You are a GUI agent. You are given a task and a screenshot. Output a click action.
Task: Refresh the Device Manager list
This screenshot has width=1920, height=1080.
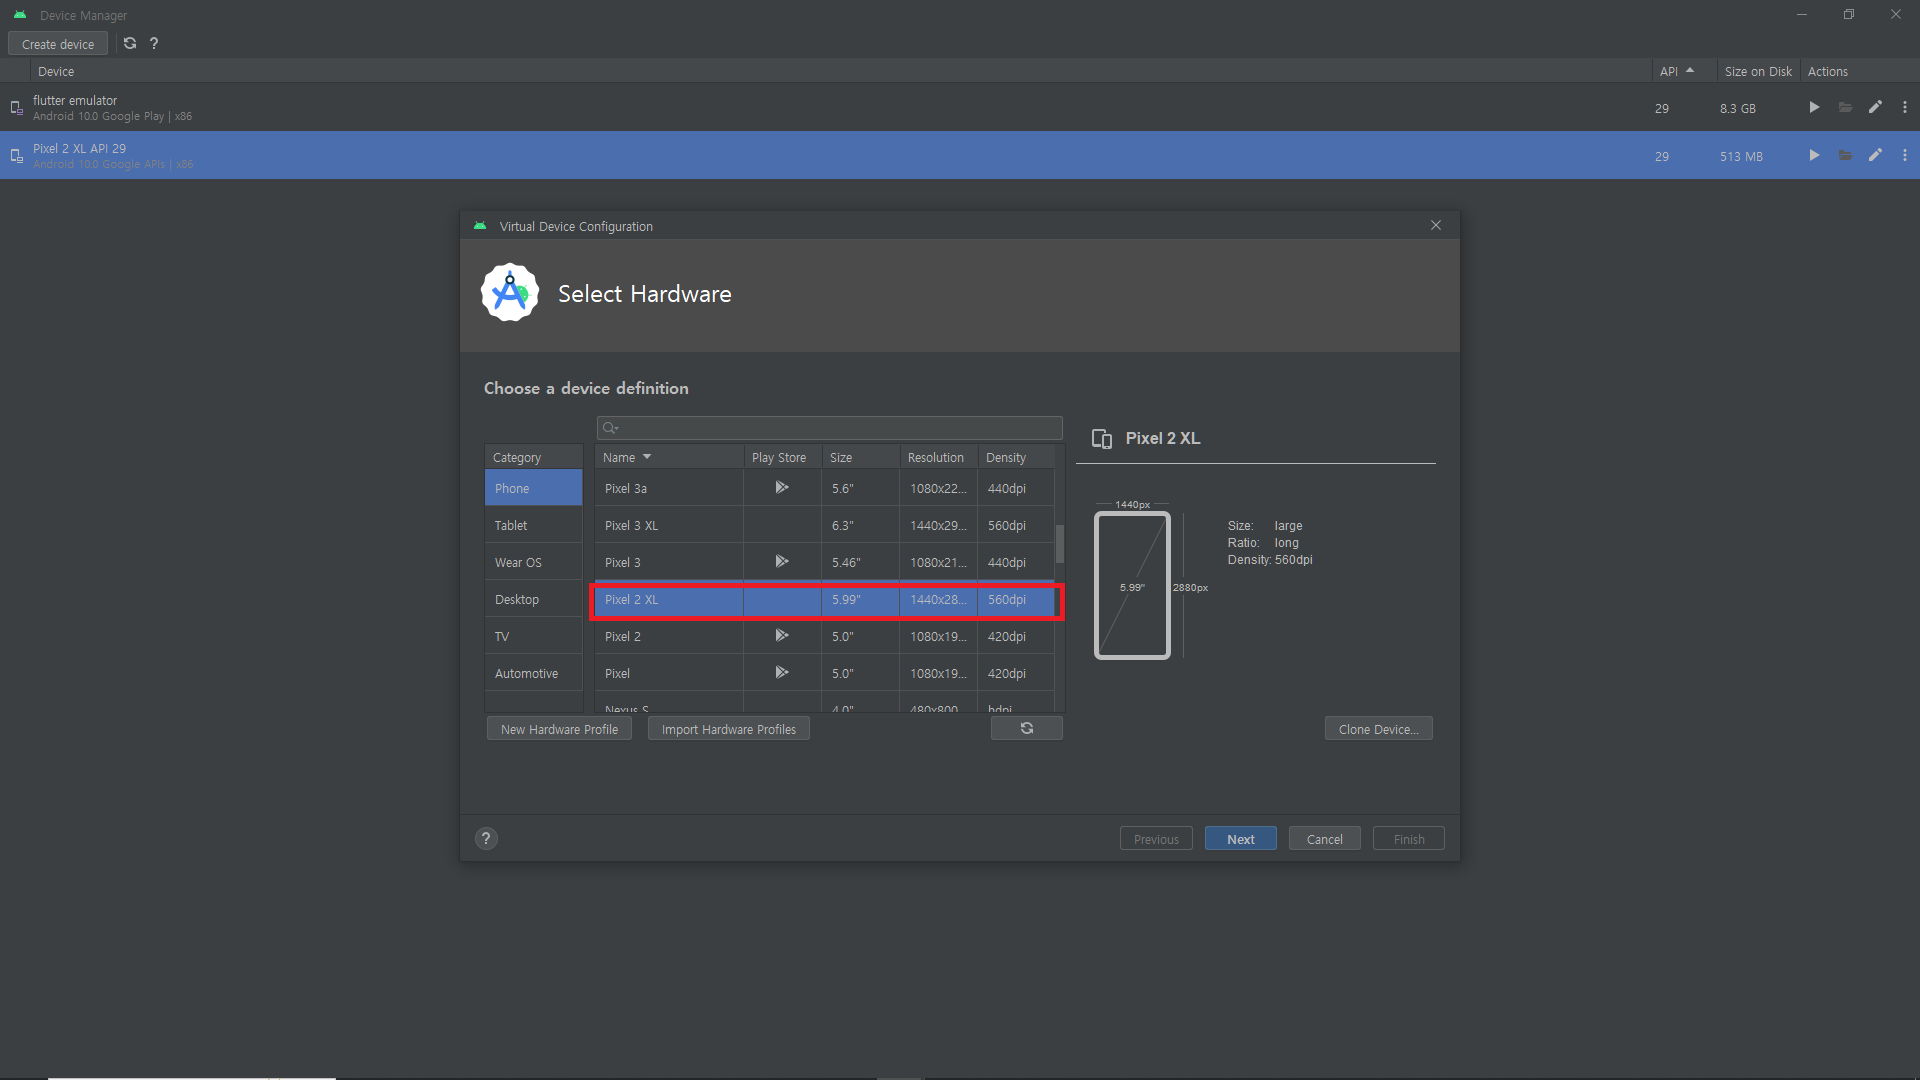(130, 44)
